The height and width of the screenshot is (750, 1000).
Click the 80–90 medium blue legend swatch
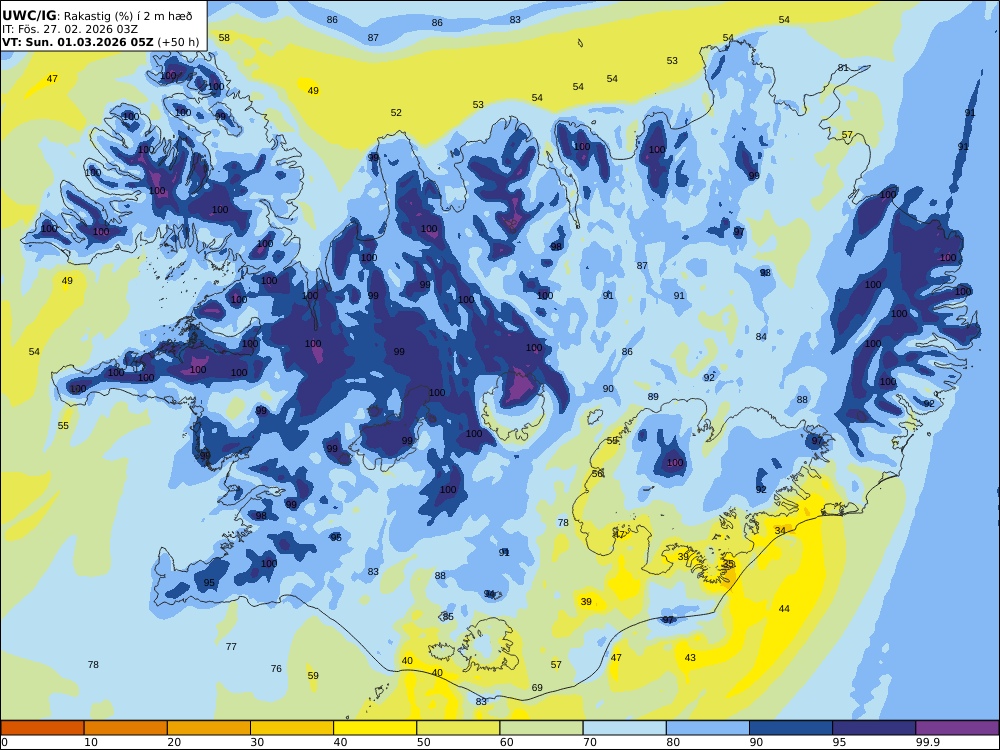tap(708, 728)
